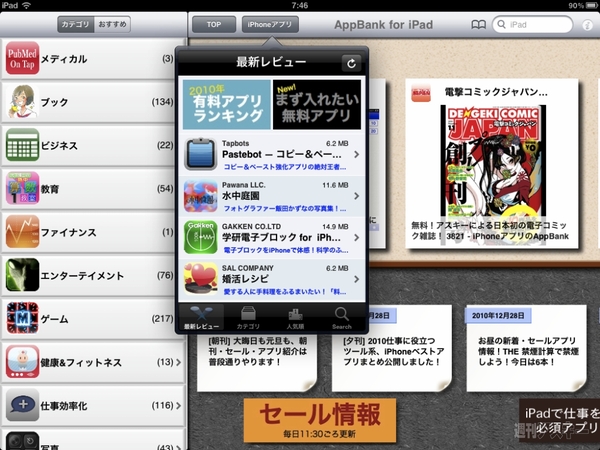Viewport: 600px width, 450px height.
Task: Open 学研電子ブロック row disclosure chevron
Action: pos(356,238)
